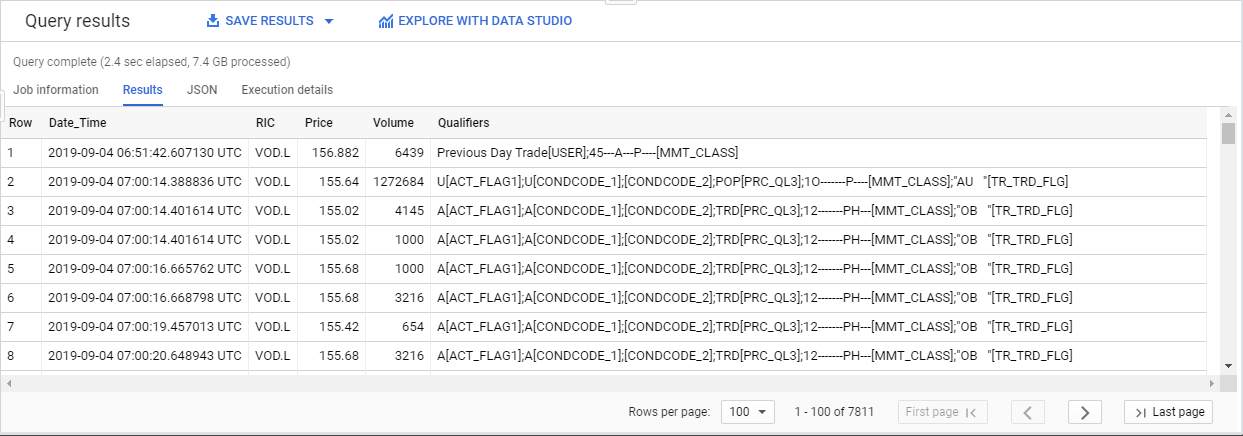Click the Save Results download icon
The width and height of the screenshot is (1243, 436).
[212, 21]
